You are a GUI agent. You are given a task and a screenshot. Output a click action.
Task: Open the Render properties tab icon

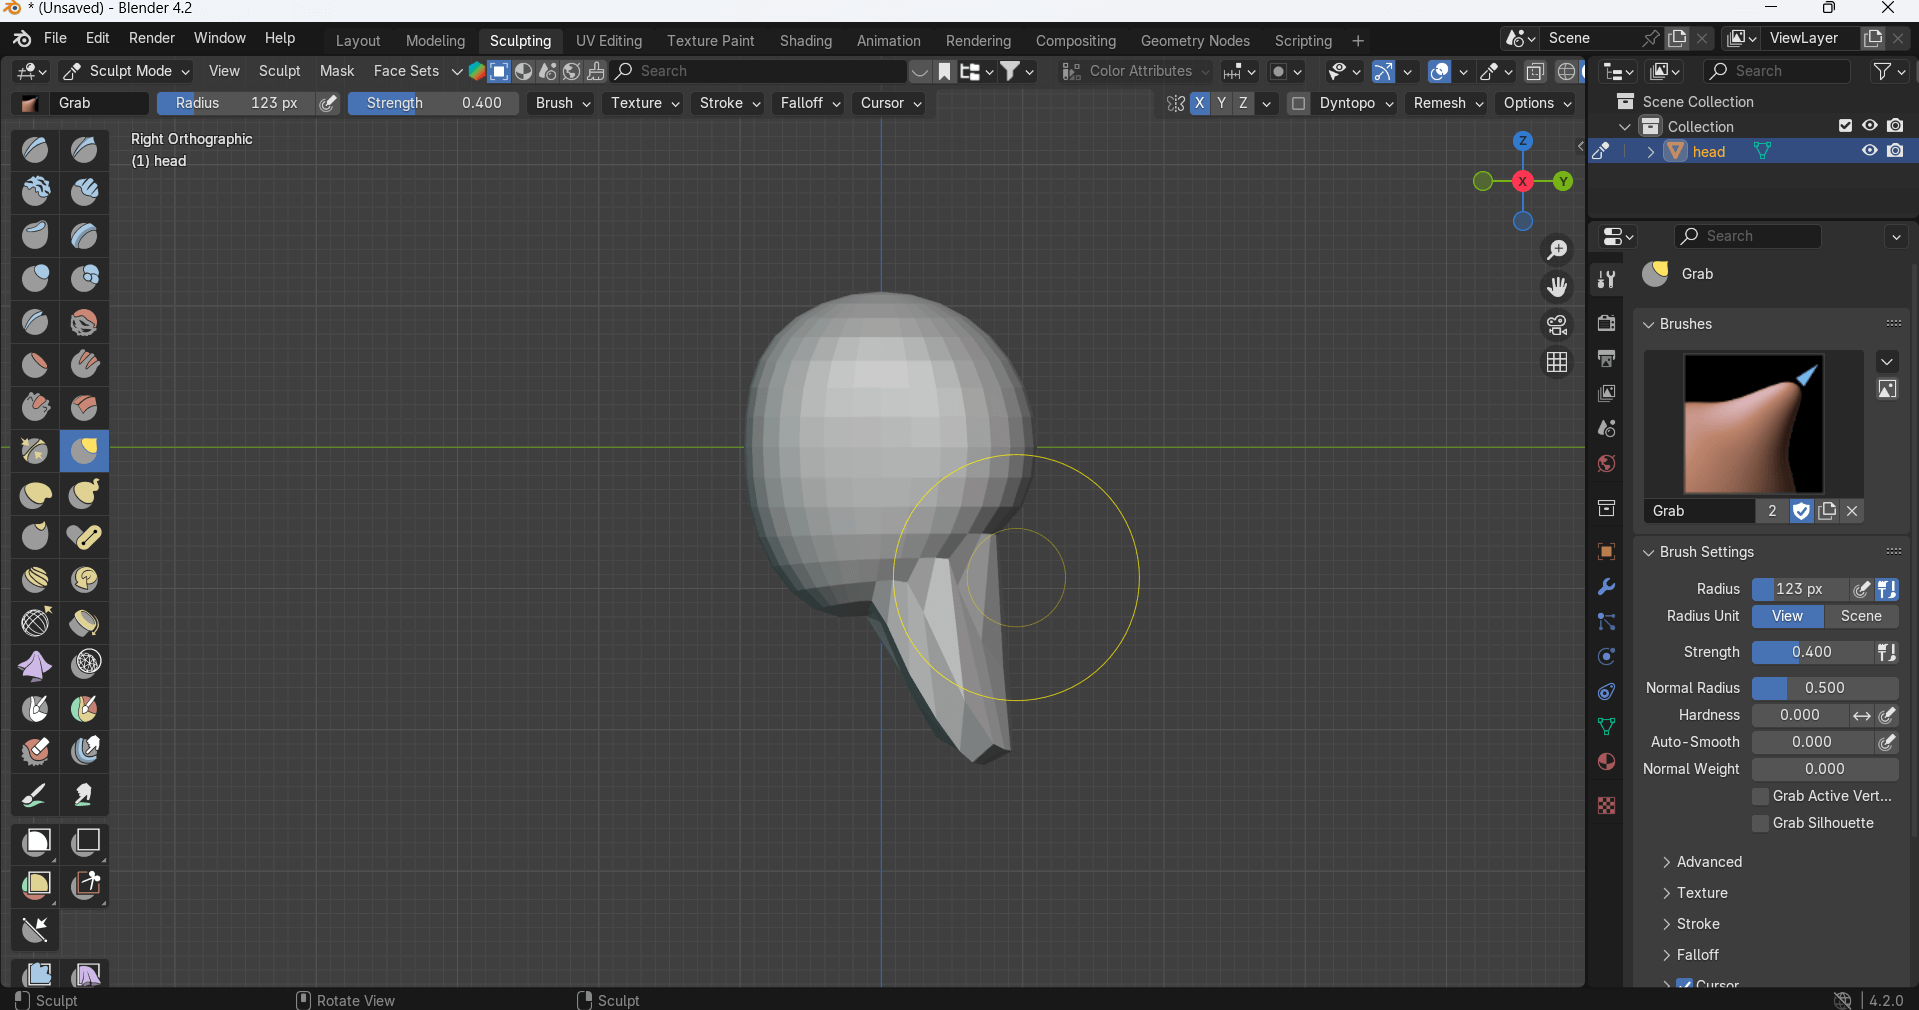coord(1606,323)
